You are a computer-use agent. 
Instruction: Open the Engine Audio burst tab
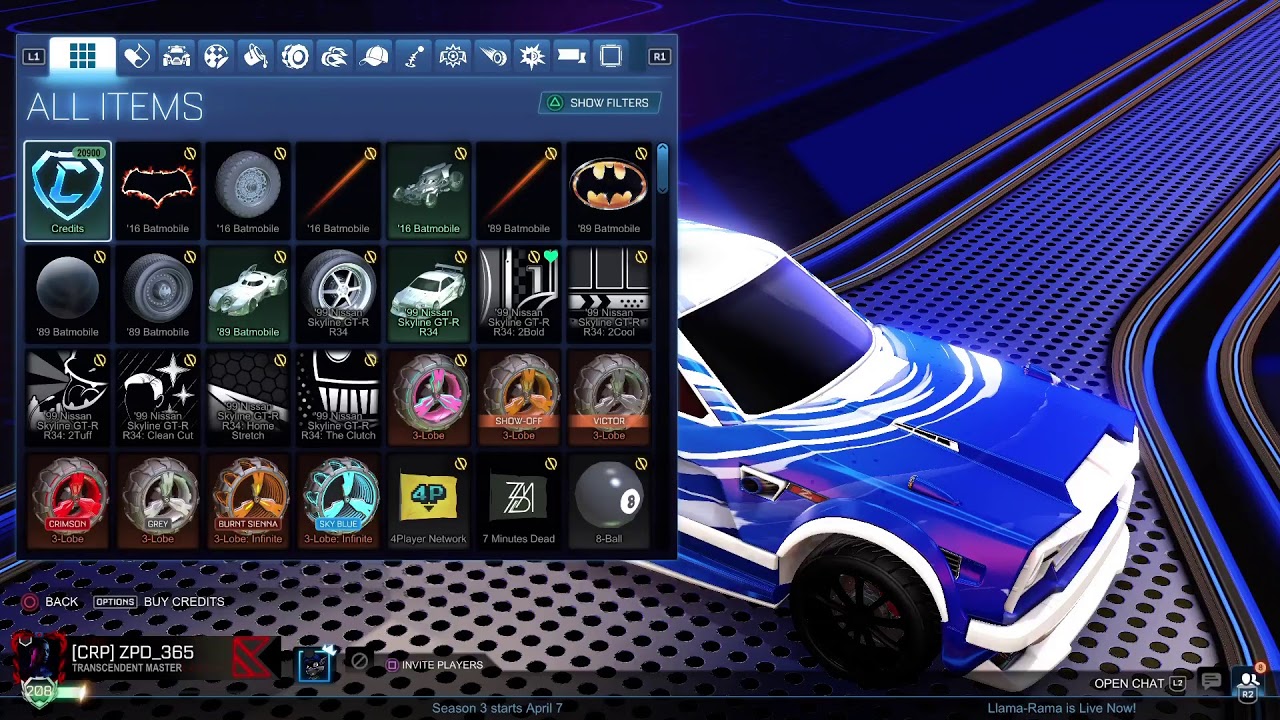point(532,56)
